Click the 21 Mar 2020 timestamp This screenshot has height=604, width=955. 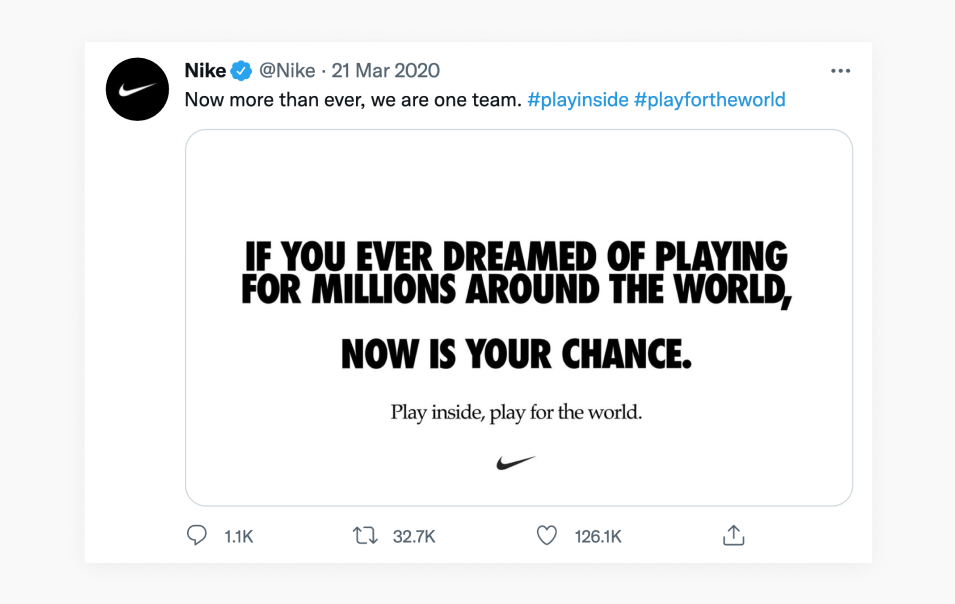[386, 70]
